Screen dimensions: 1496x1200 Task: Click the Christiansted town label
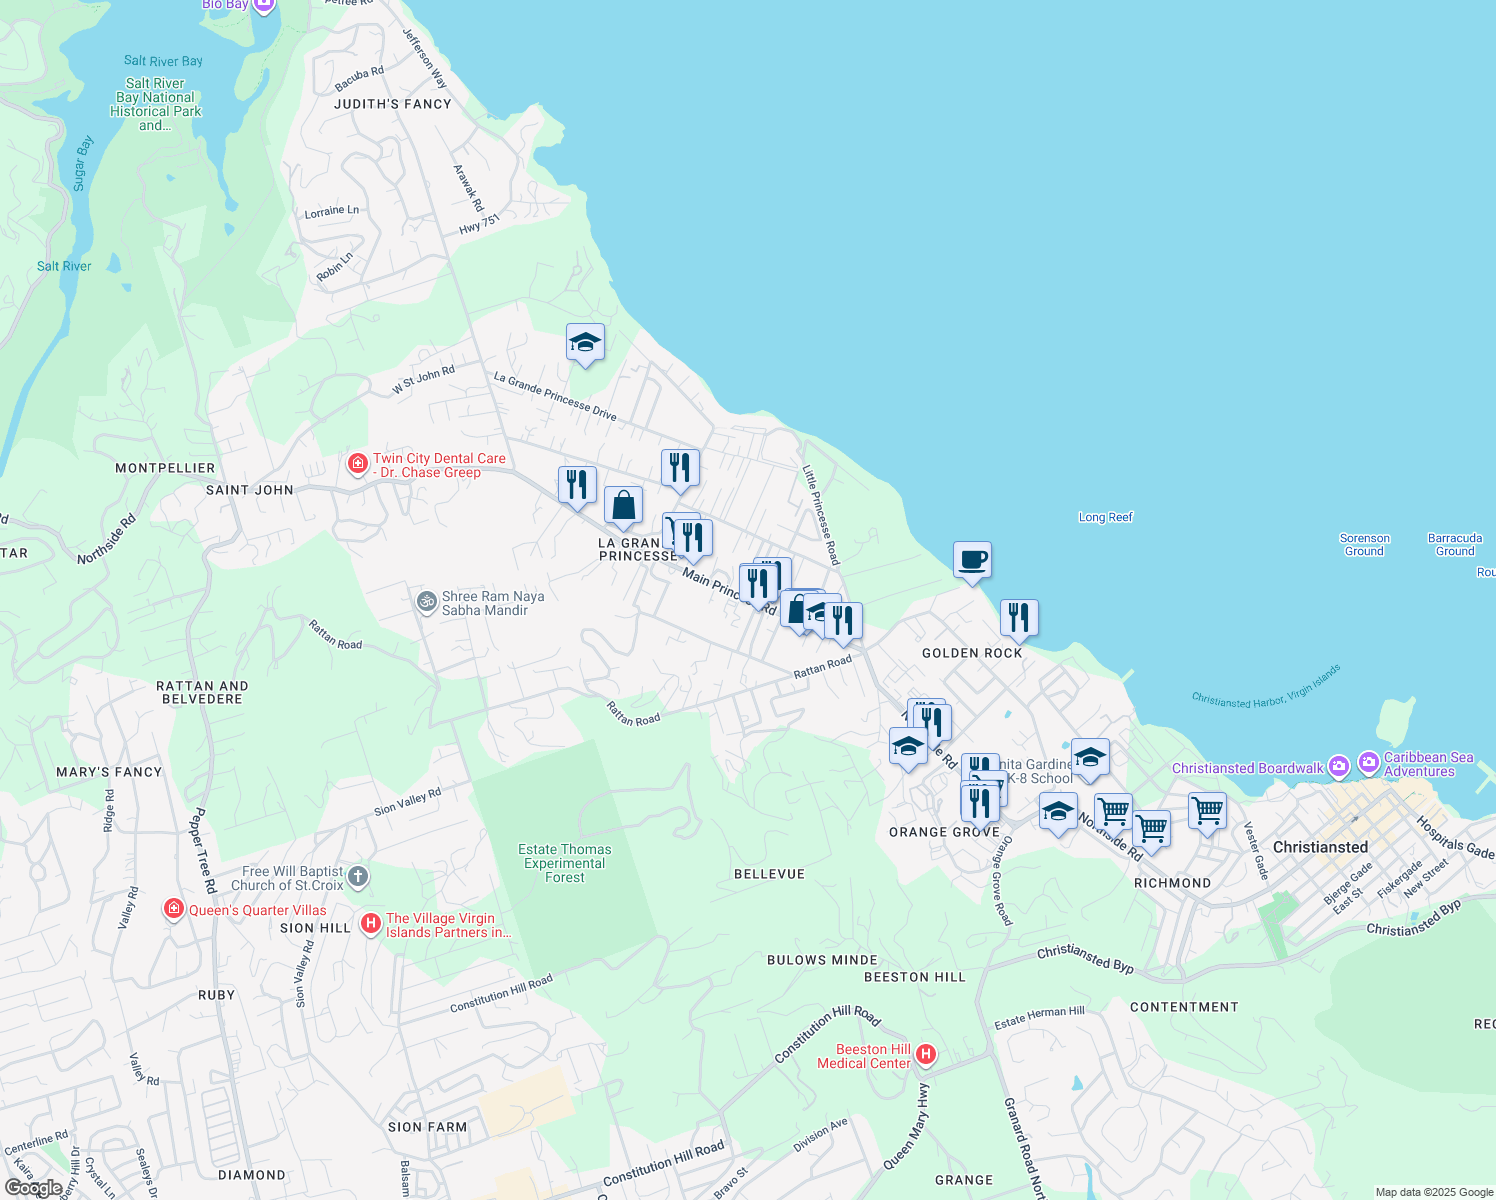1320,847
